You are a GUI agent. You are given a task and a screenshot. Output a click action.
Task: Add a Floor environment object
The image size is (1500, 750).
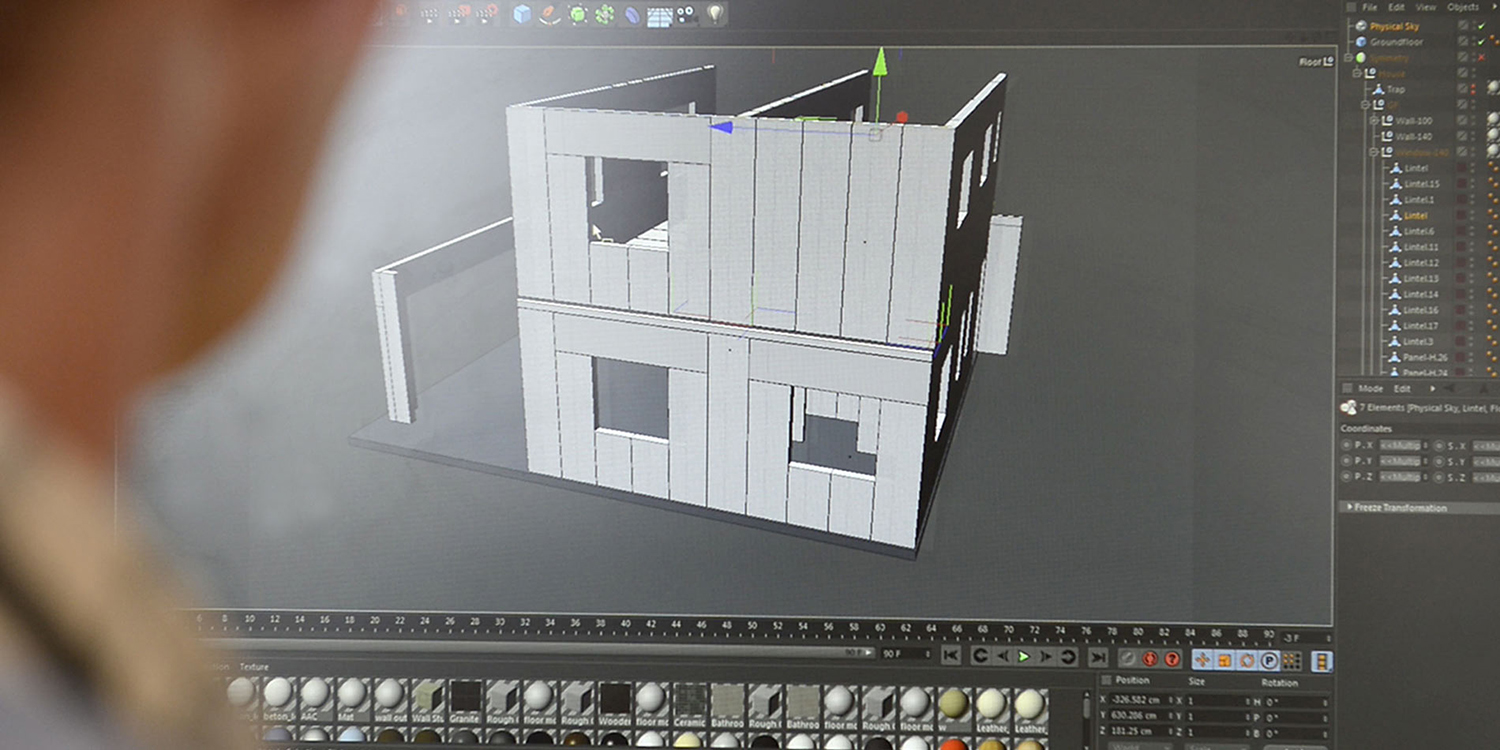click(x=659, y=15)
